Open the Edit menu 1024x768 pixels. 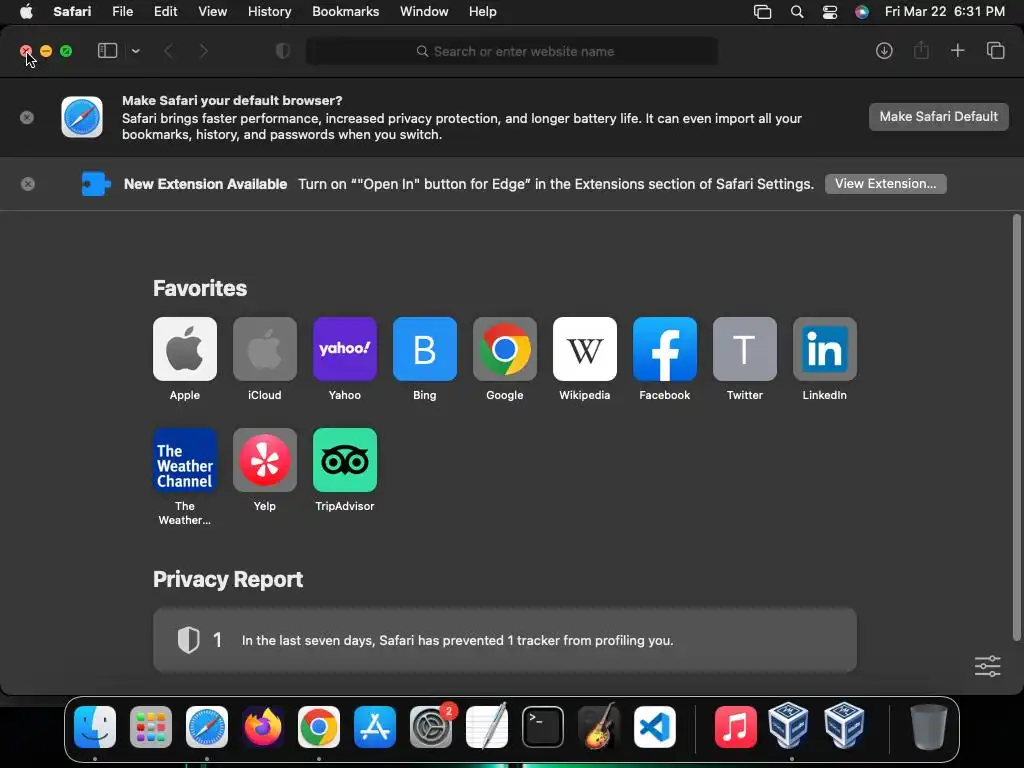(165, 11)
